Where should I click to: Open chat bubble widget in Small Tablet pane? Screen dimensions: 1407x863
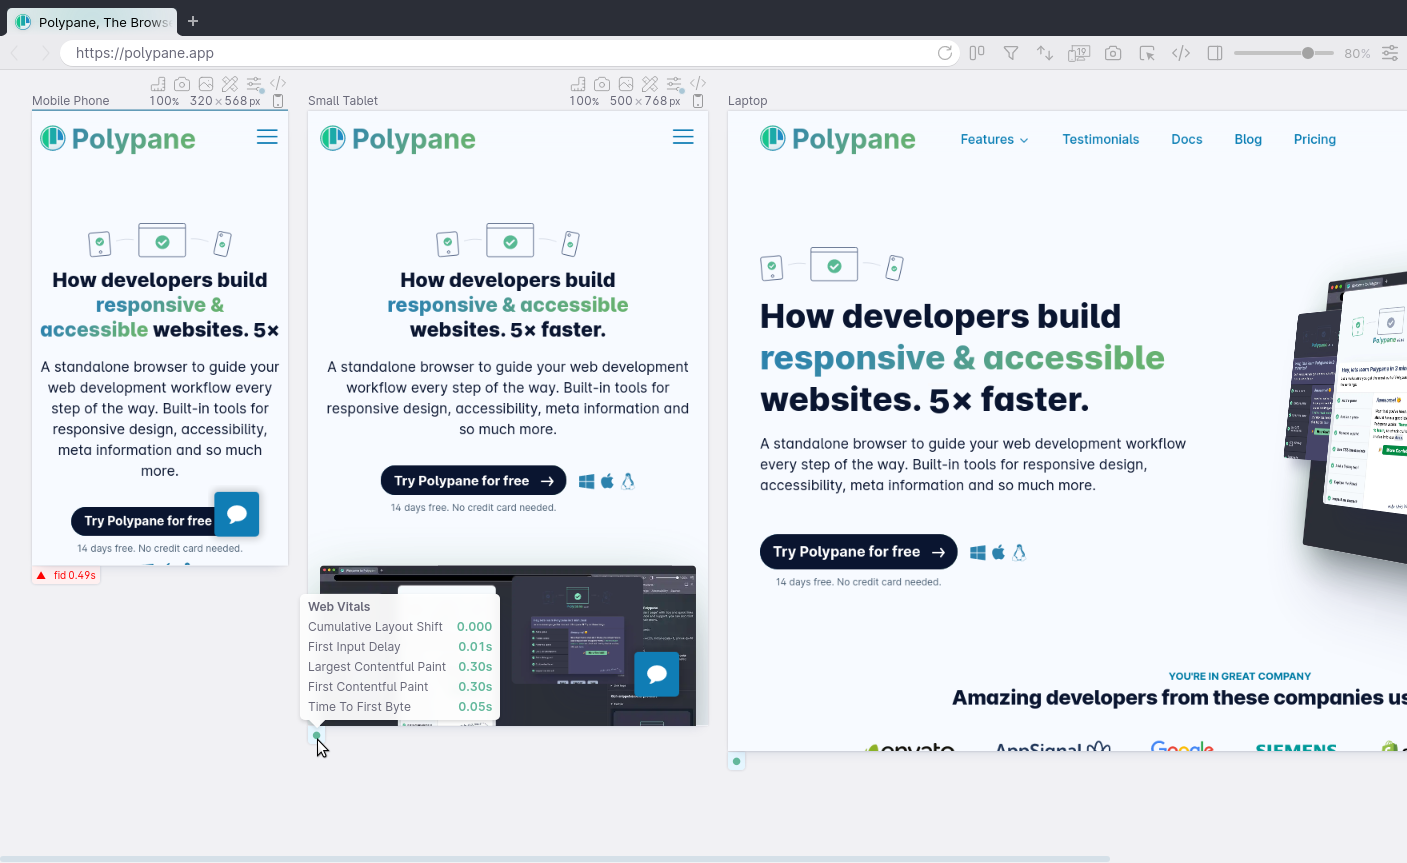pos(657,674)
